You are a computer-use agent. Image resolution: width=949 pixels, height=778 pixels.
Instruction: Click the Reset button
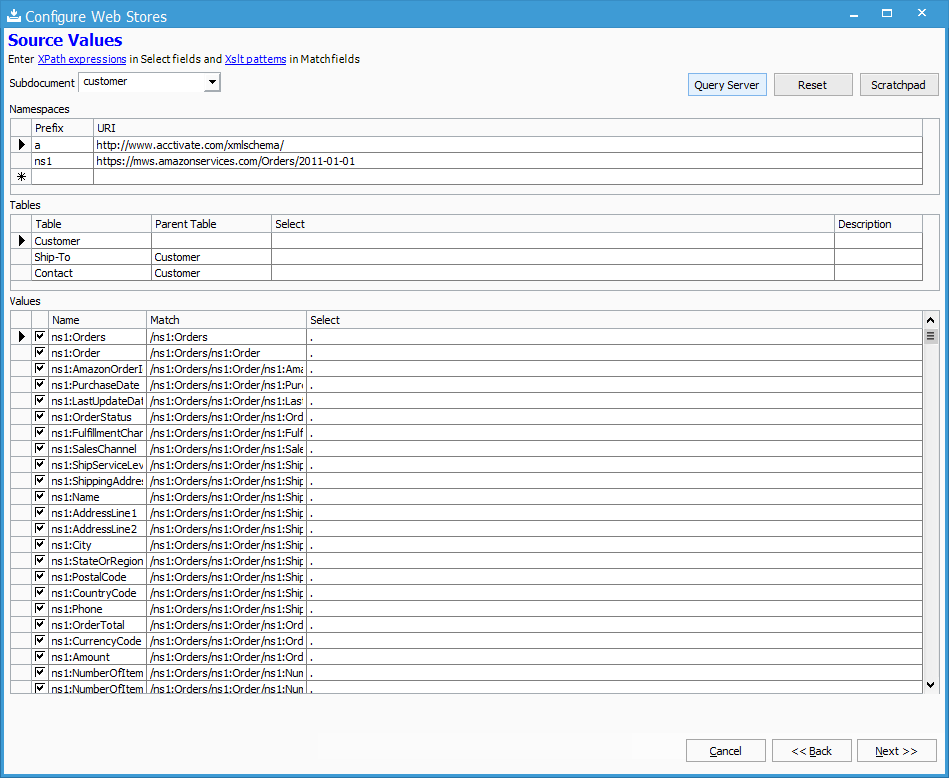tap(813, 85)
